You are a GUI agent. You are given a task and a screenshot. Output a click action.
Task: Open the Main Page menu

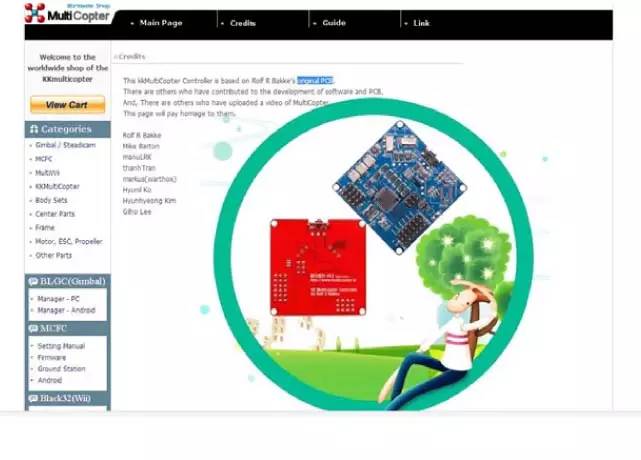[x=161, y=23]
